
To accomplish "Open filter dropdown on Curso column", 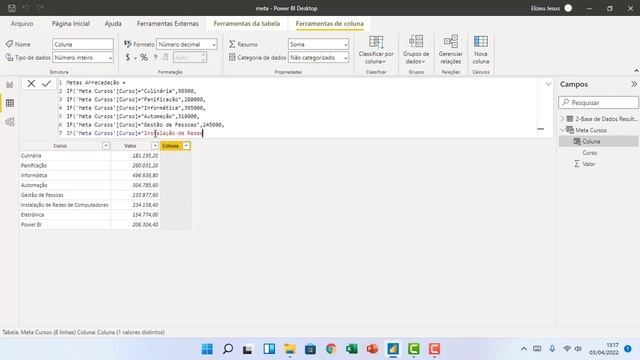I will point(106,146).
